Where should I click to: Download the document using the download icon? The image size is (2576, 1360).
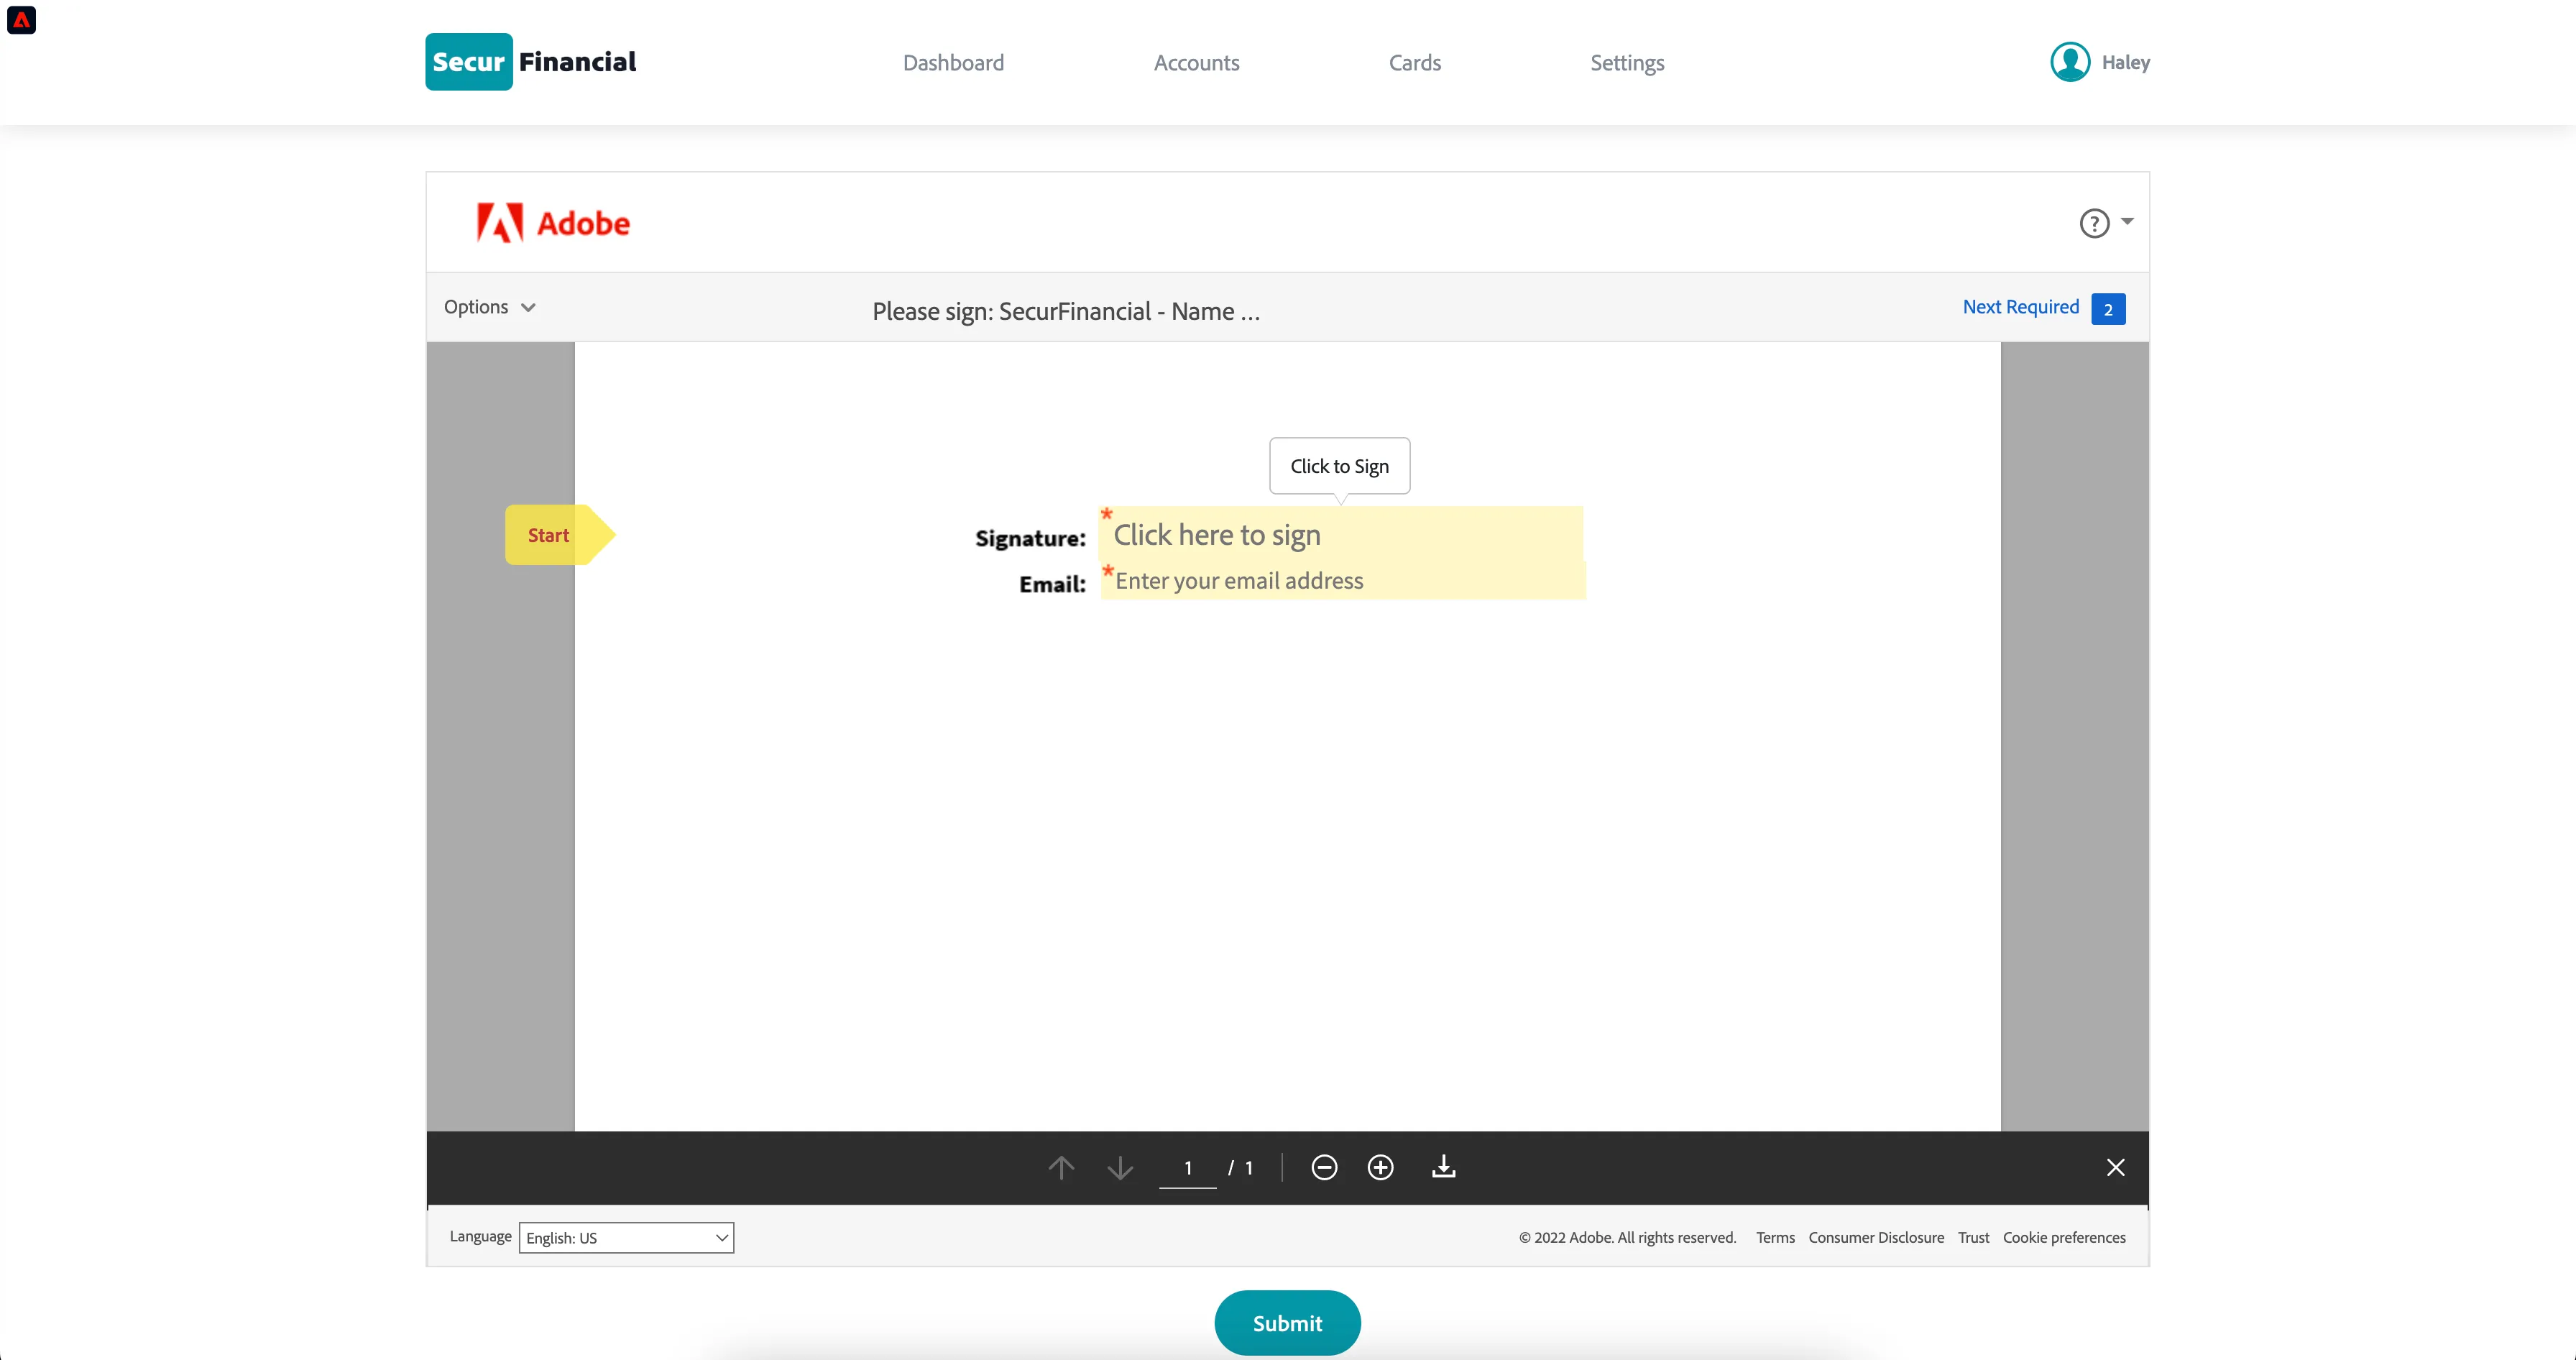click(x=1443, y=1166)
